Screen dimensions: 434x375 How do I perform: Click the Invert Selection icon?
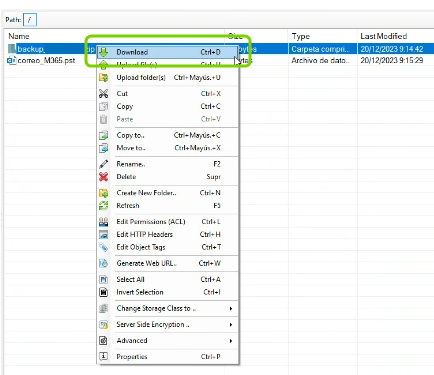[x=104, y=292]
